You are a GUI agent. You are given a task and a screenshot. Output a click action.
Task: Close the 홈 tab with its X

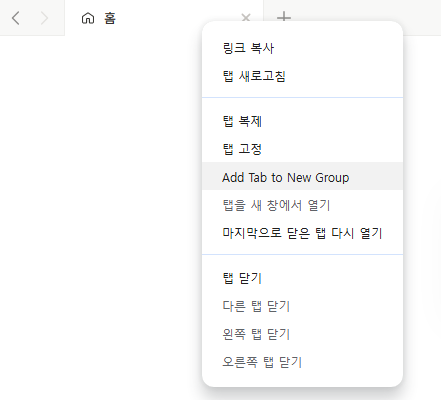tap(246, 17)
